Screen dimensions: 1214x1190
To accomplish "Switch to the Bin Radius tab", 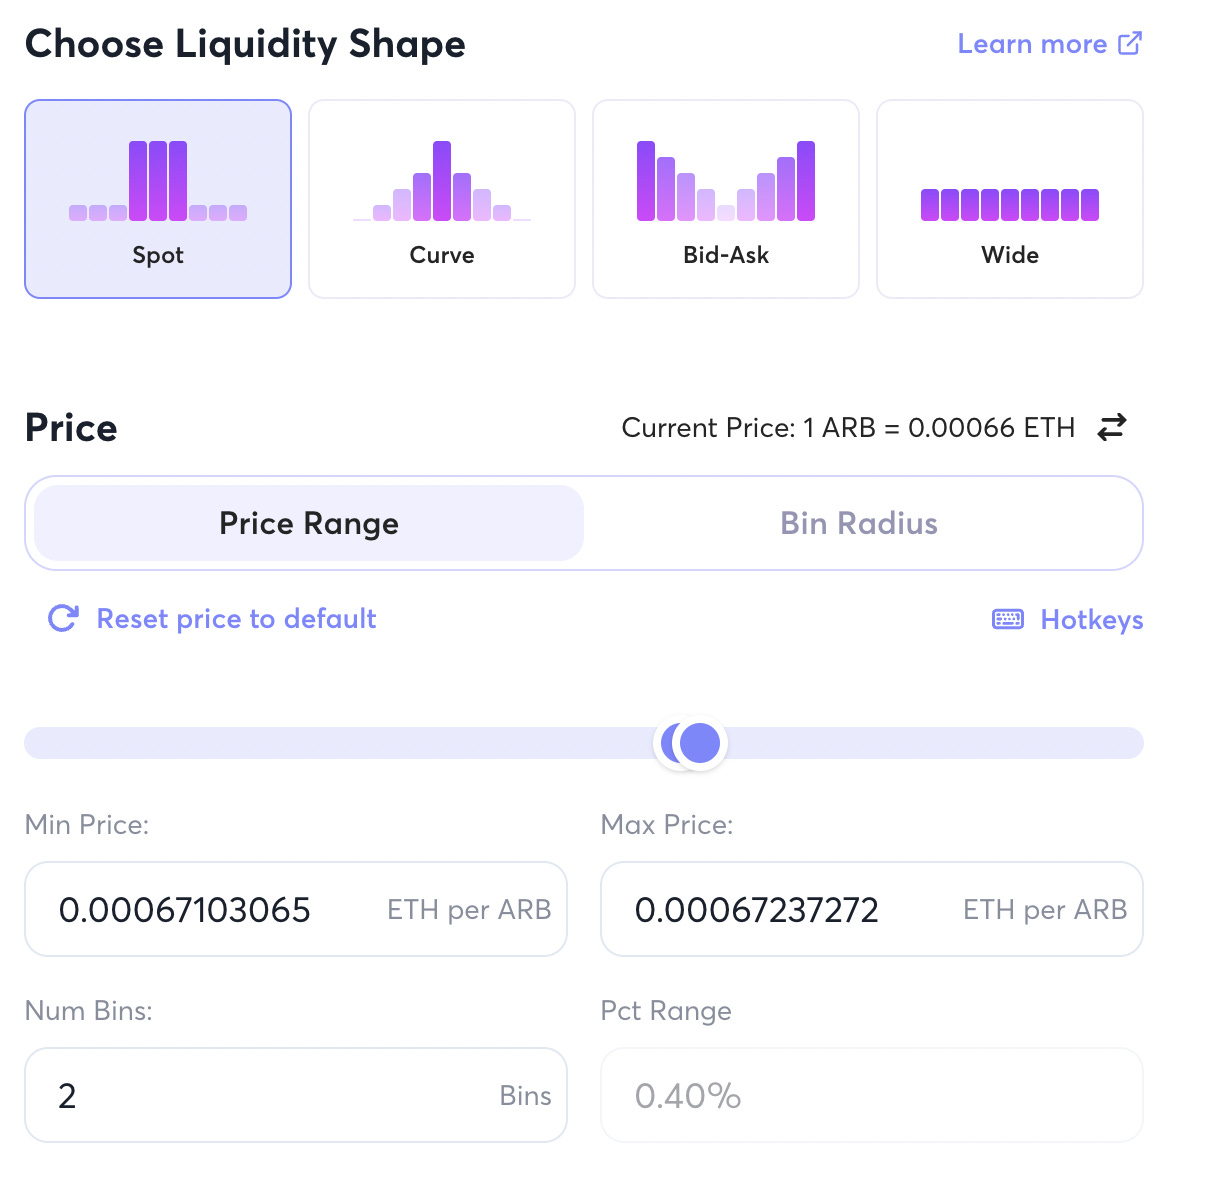I will tap(858, 523).
